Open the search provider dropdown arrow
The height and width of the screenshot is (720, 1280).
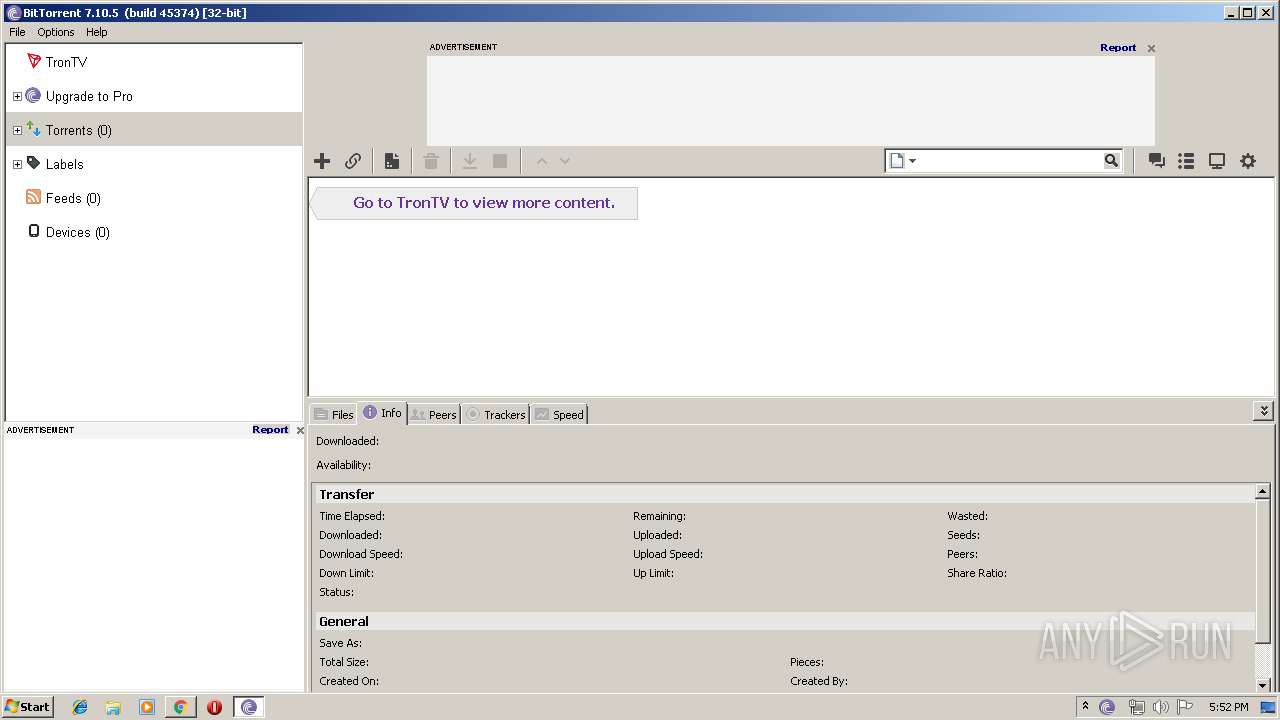pos(912,161)
